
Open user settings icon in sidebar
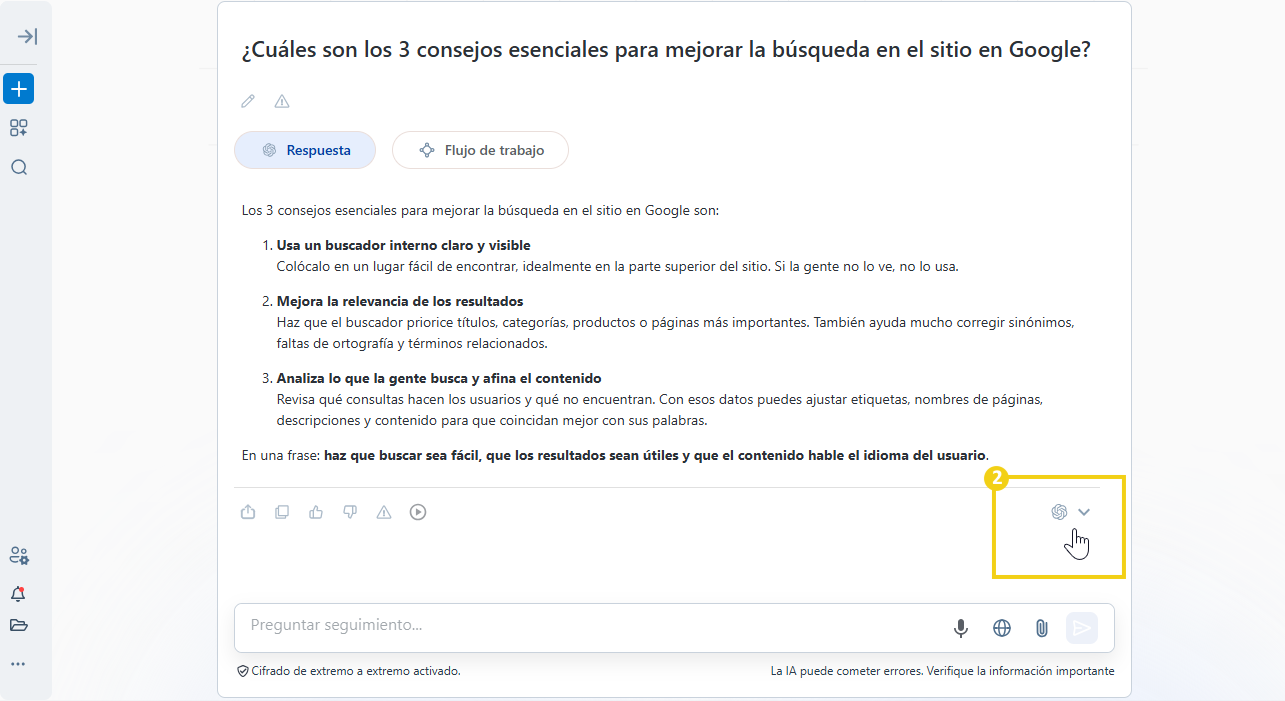click(x=18, y=555)
